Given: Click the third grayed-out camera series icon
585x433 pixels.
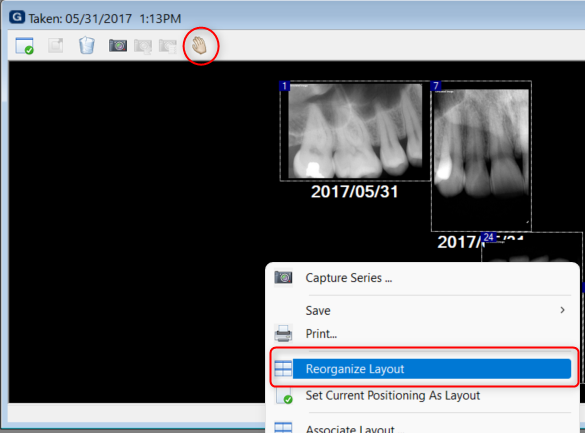Looking at the screenshot, I should (168, 46).
